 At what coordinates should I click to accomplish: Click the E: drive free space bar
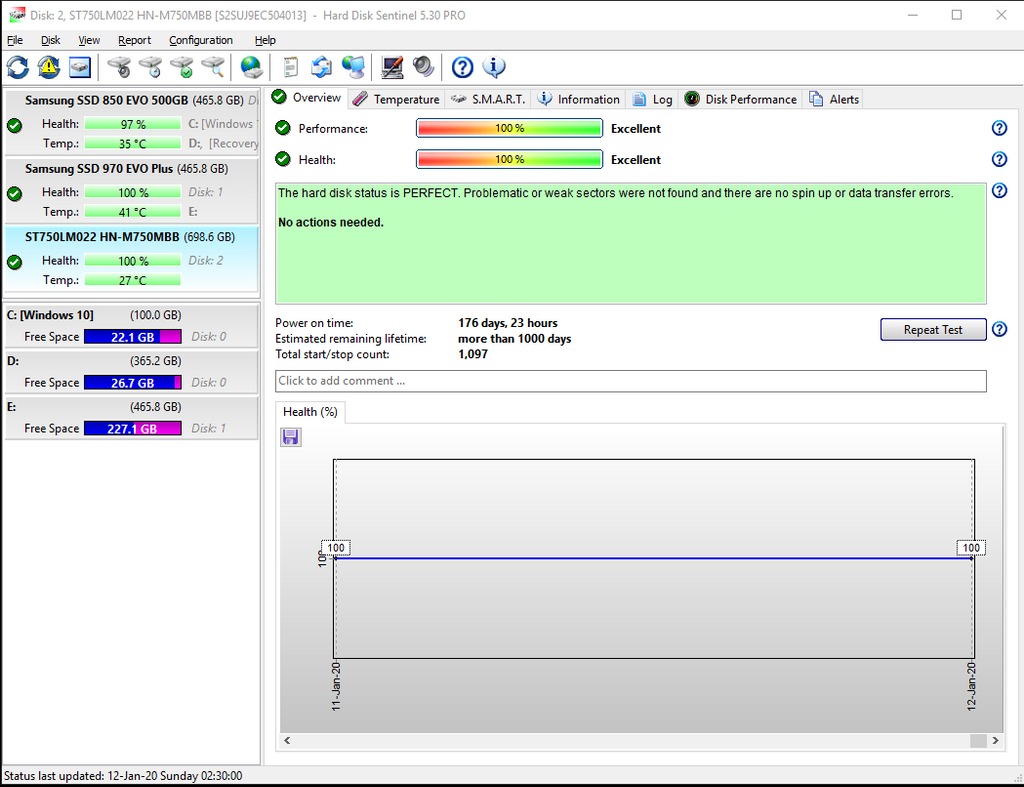132,428
